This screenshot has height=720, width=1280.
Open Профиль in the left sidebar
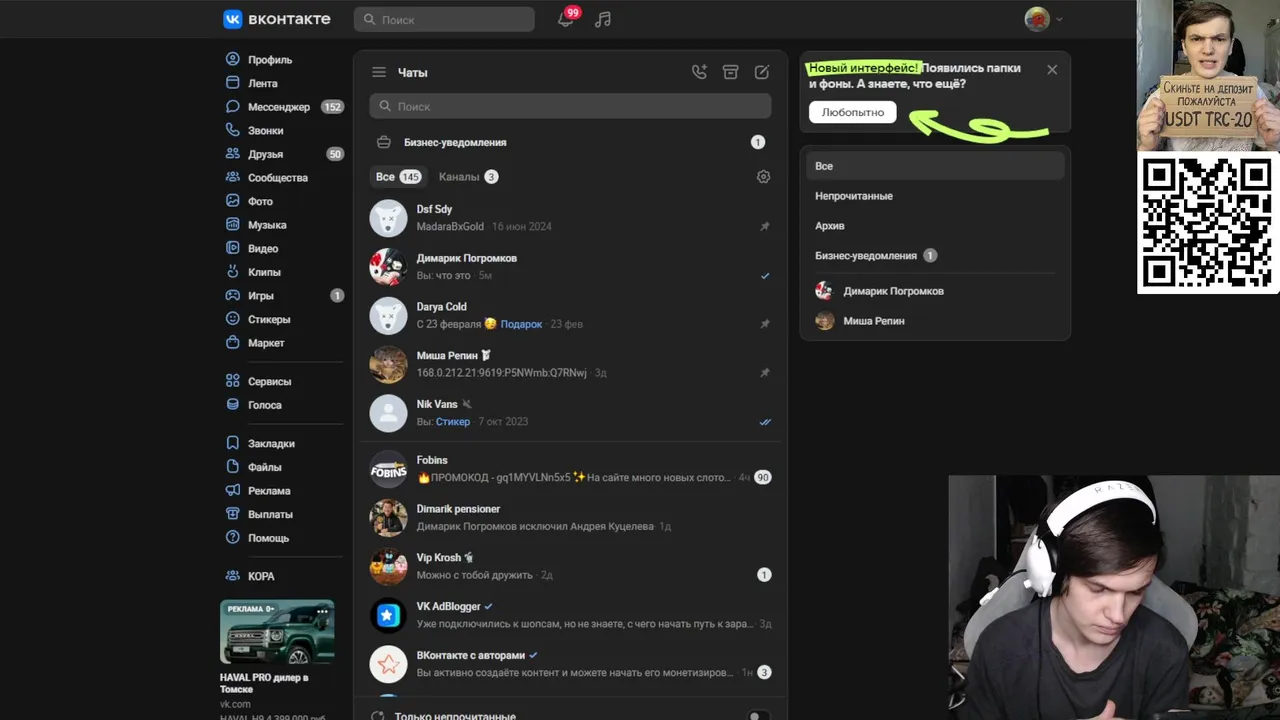point(270,60)
